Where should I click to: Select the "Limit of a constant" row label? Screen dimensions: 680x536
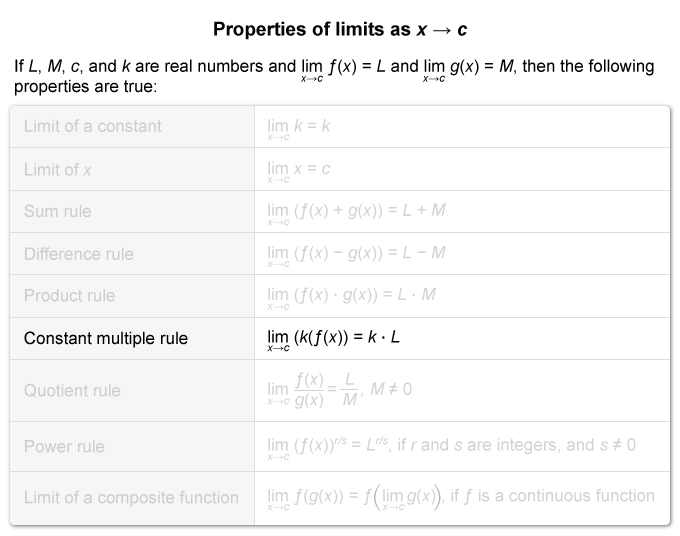coord(93,126)
